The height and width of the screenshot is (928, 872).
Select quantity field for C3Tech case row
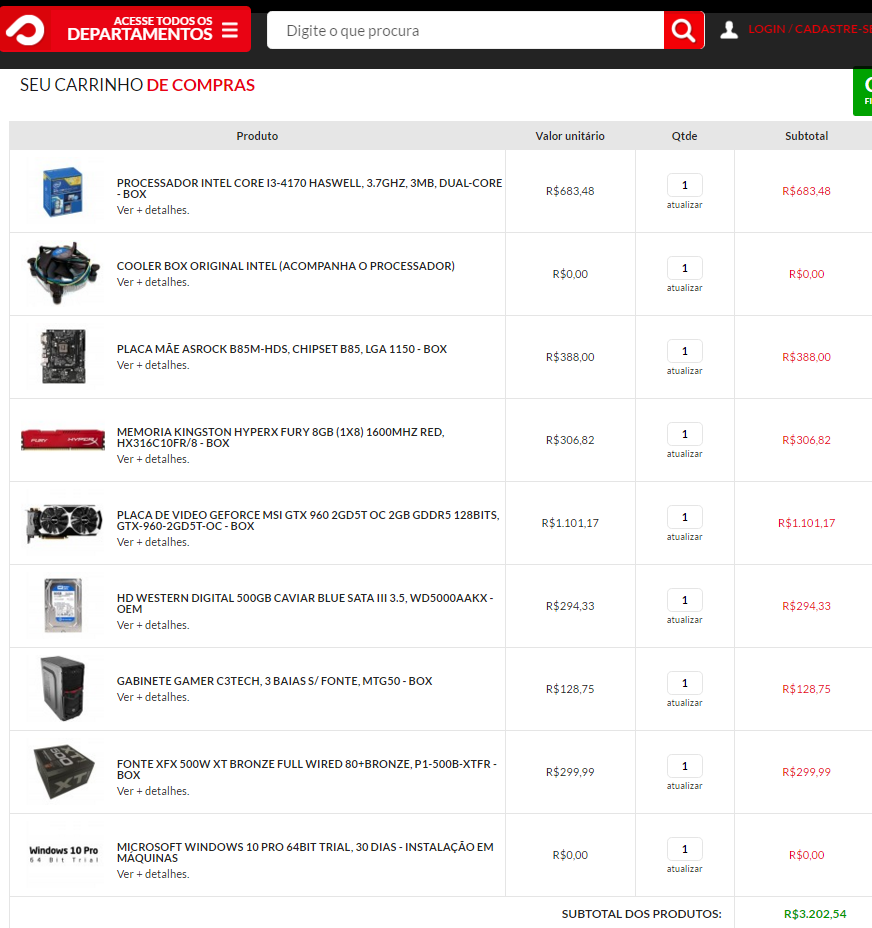click(685, 683)
